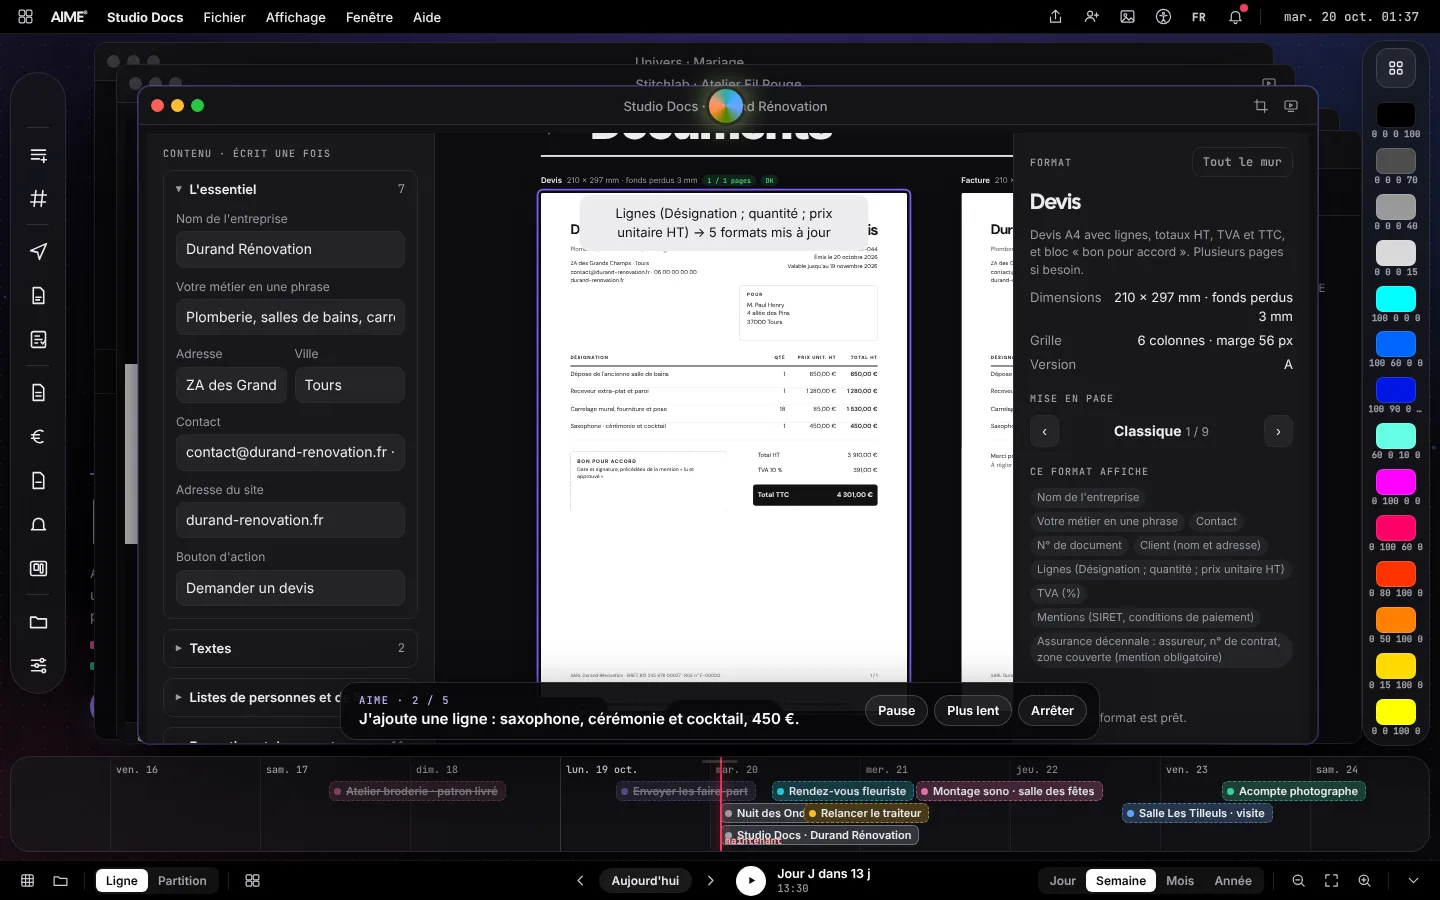Go to previous mise en page layout
Image resolution: width=1440 pixels, height=900 pixels.
point(1044,432)
